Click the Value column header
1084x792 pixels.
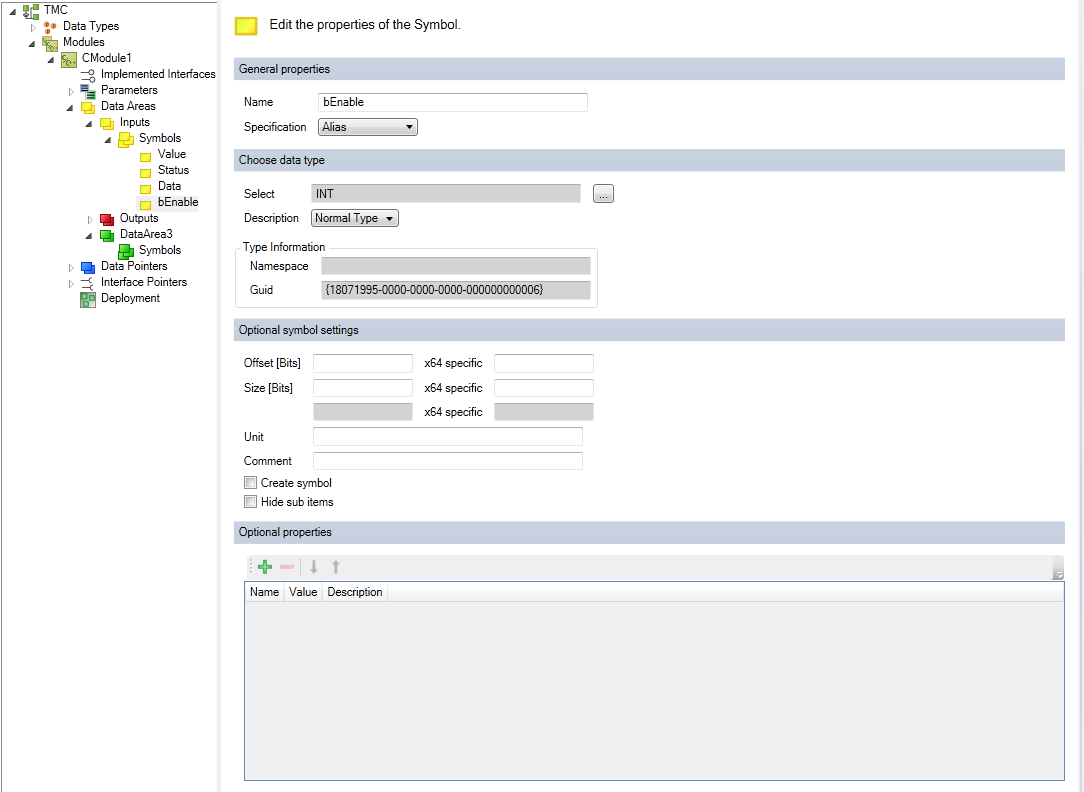(303, 592)
